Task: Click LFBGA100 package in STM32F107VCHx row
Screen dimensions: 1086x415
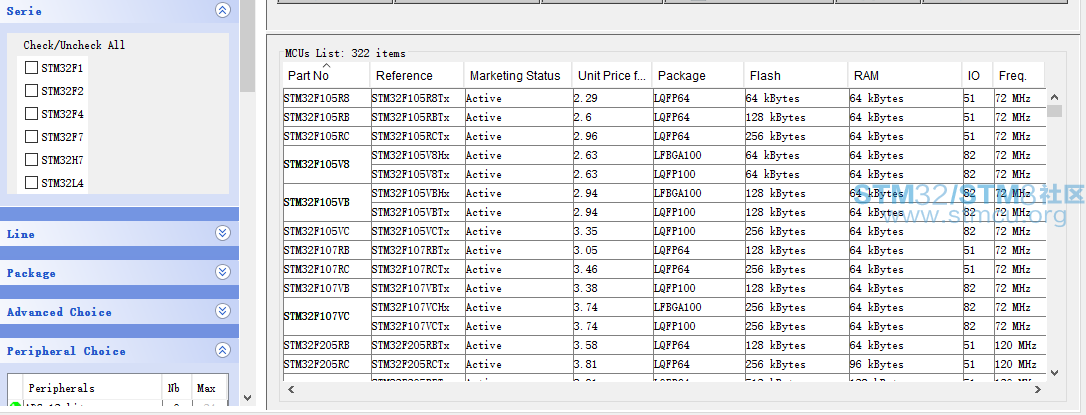Action: (698, 307)
